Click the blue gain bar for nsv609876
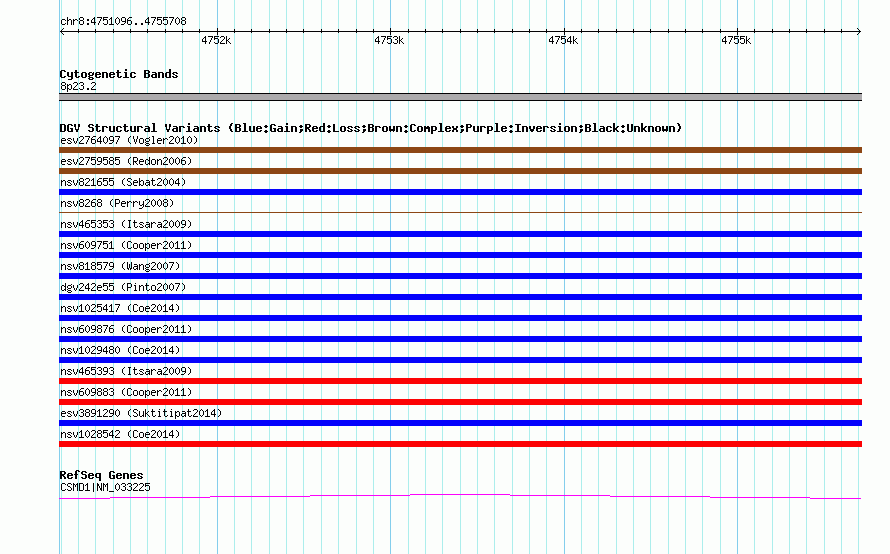 tap(460, 339)
